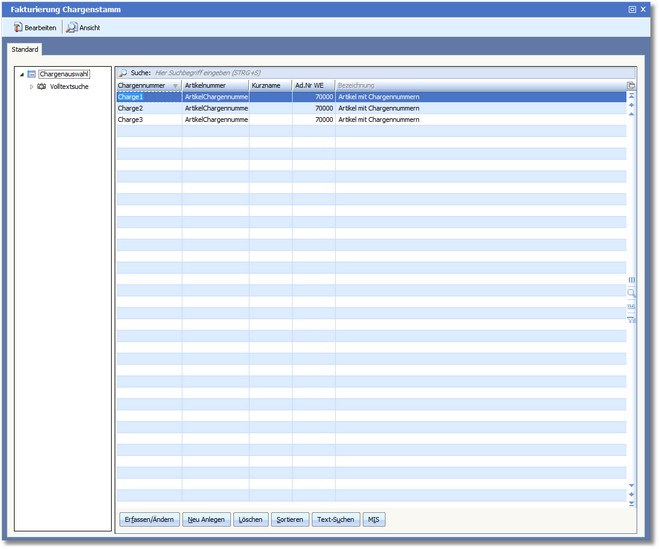
Task: Click the grid column chooser icon at top right
Action: [x=631, y=86]
